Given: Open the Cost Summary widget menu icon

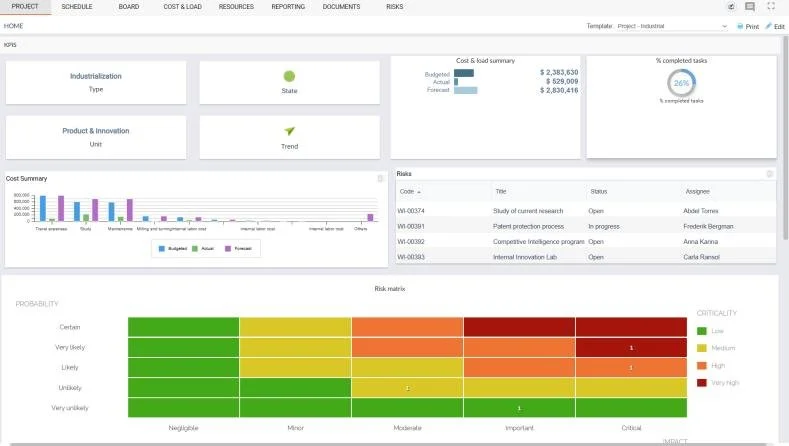Looking at the screenshot, I should click(380, 179).
